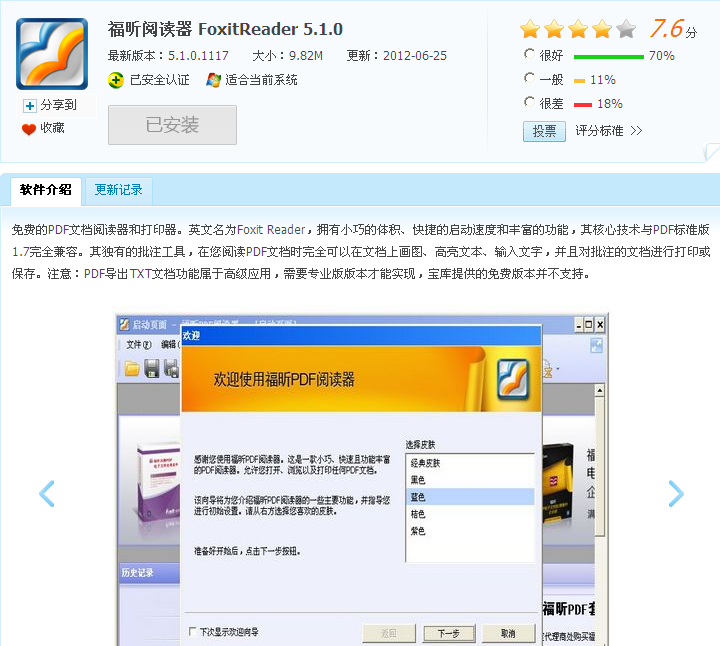Expand 评分标准 rating criteria chevron

click(x=636, y=131)
